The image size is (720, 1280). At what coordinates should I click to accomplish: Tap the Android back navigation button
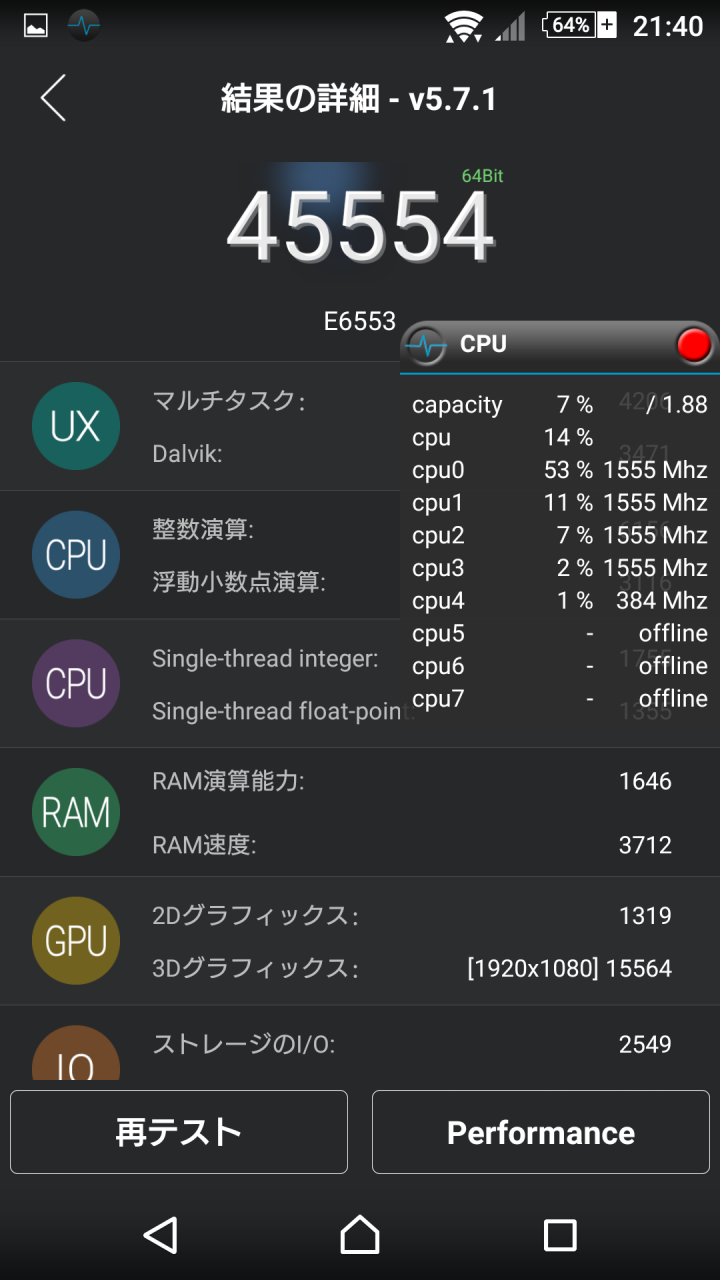pos(160,1235)
